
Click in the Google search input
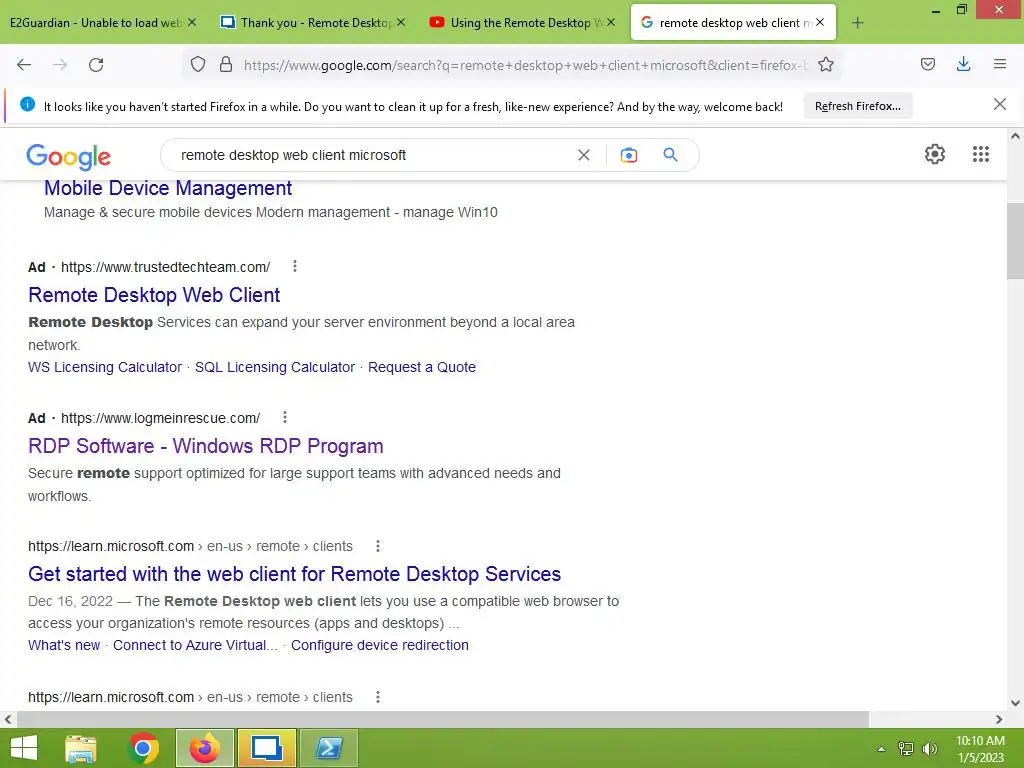(372, 155)
